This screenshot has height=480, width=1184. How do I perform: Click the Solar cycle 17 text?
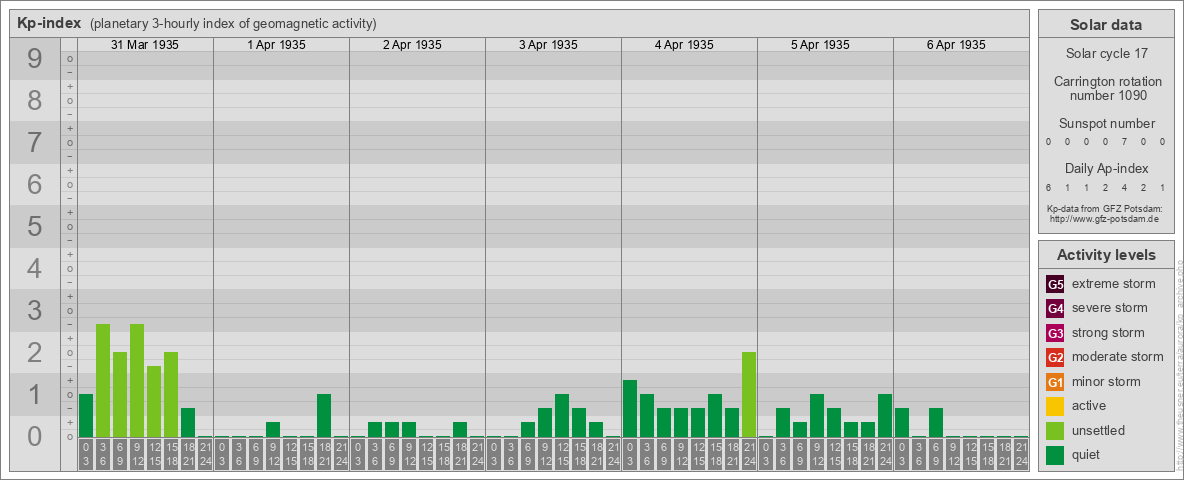click(1106, 54)
